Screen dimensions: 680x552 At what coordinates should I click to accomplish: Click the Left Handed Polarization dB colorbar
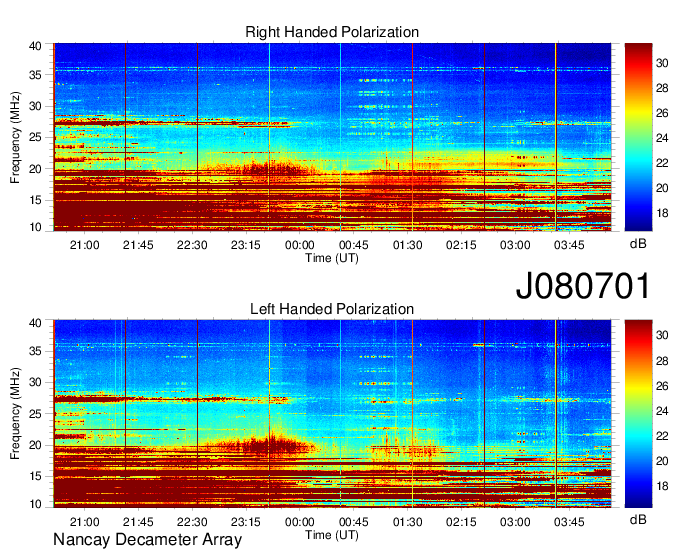tap(638, 414)
